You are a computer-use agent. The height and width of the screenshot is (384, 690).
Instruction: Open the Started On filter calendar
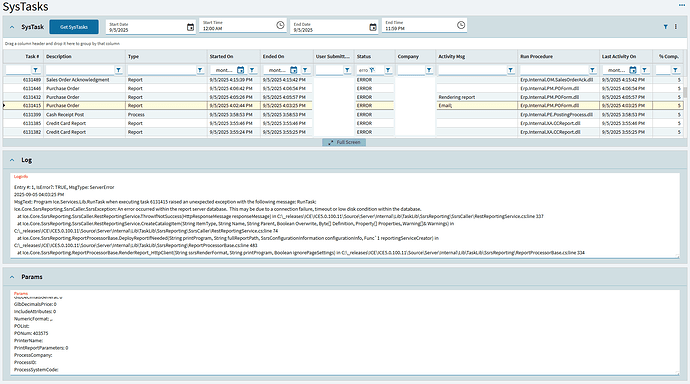240,70
